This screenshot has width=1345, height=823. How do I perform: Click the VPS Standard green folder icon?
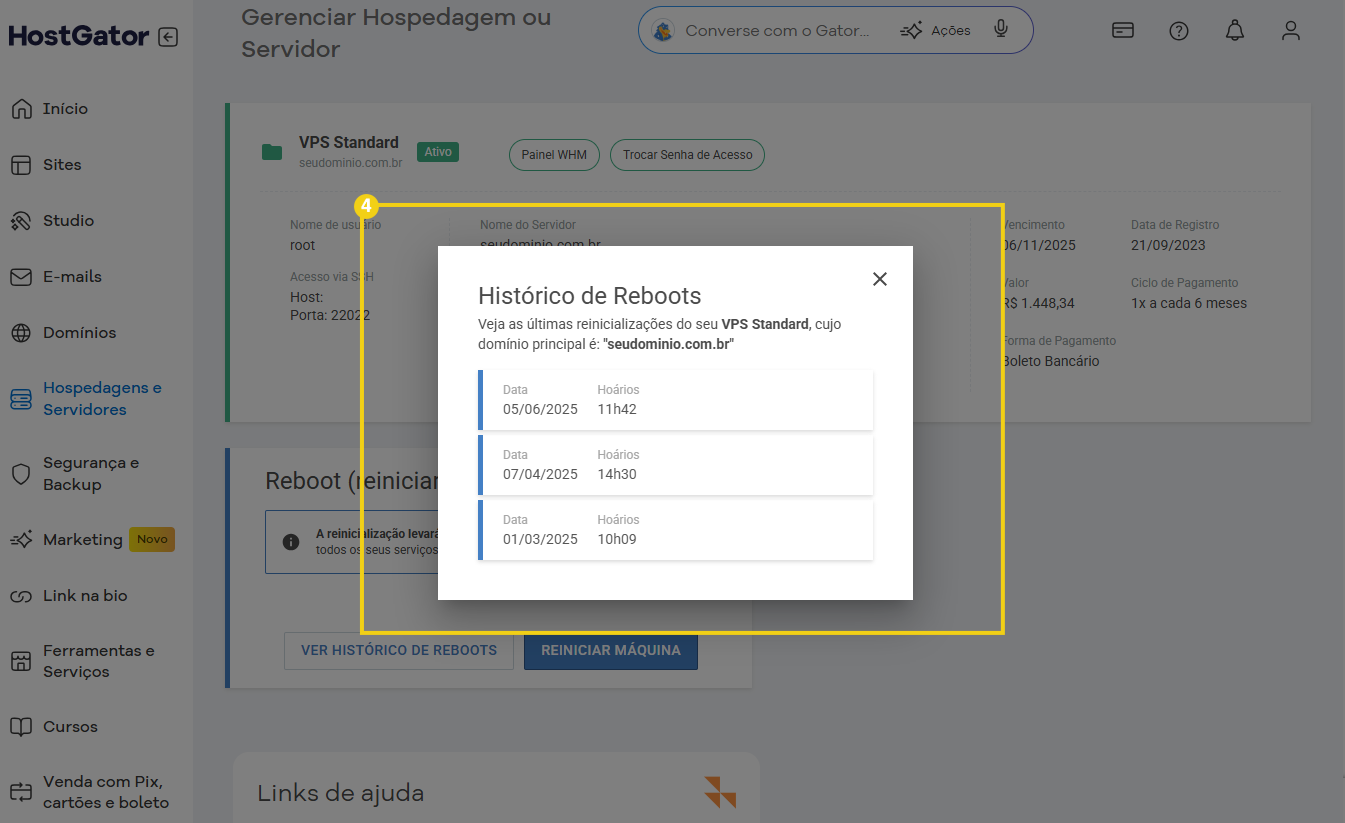[x=272, y=152]
